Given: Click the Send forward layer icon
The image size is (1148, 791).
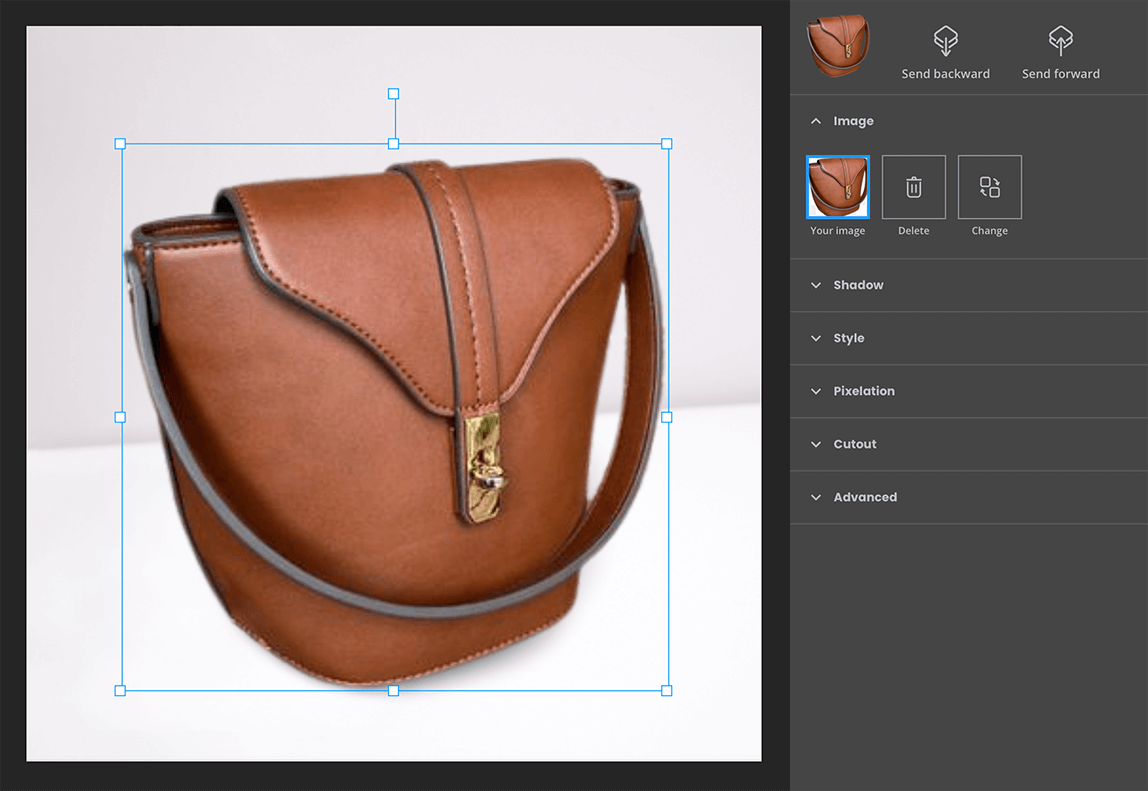Looking at the screenshot, I should coord(1060,42).
